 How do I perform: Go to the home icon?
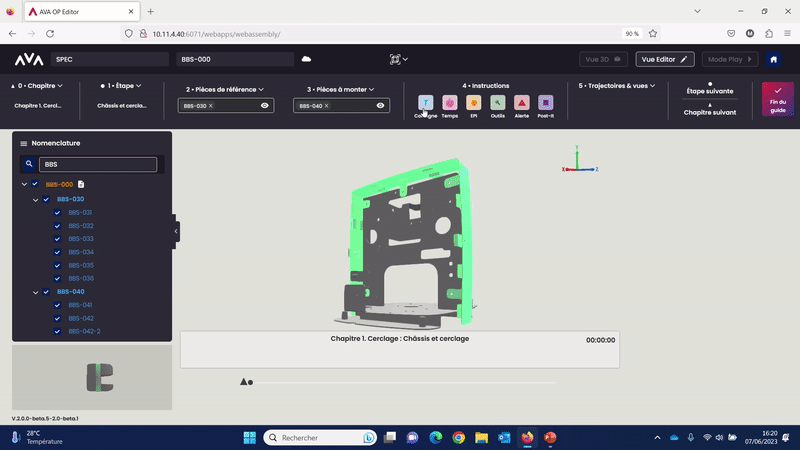coord(773,59)
